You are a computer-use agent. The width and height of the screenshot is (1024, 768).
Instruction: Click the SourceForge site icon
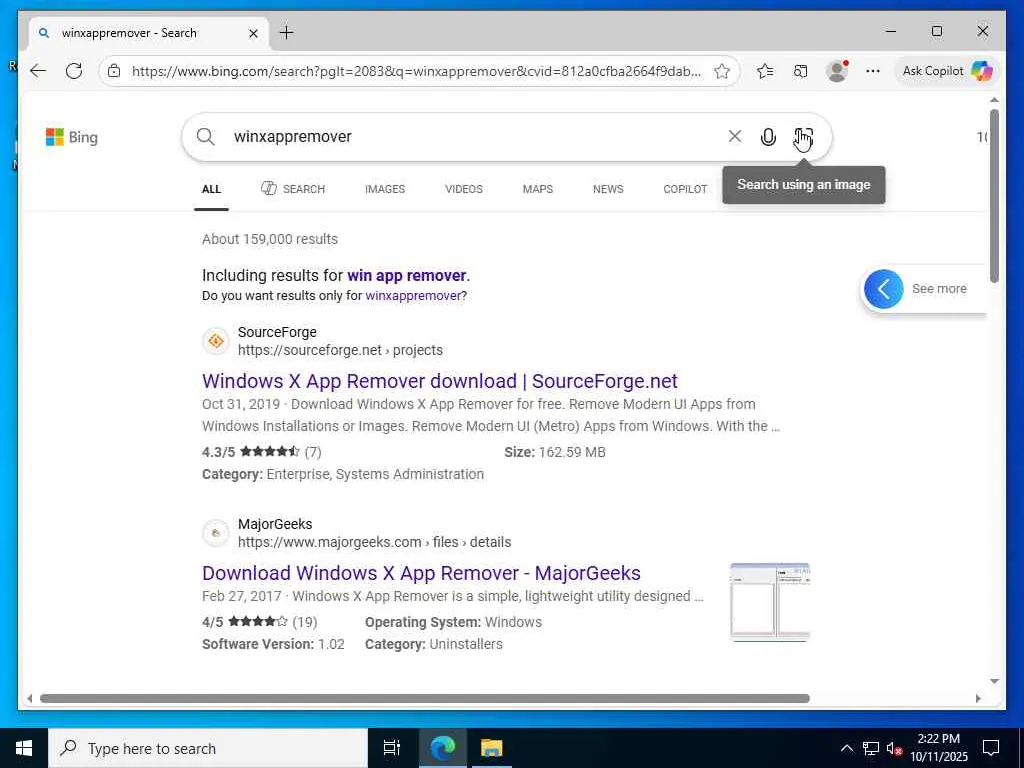click(216, 341)
